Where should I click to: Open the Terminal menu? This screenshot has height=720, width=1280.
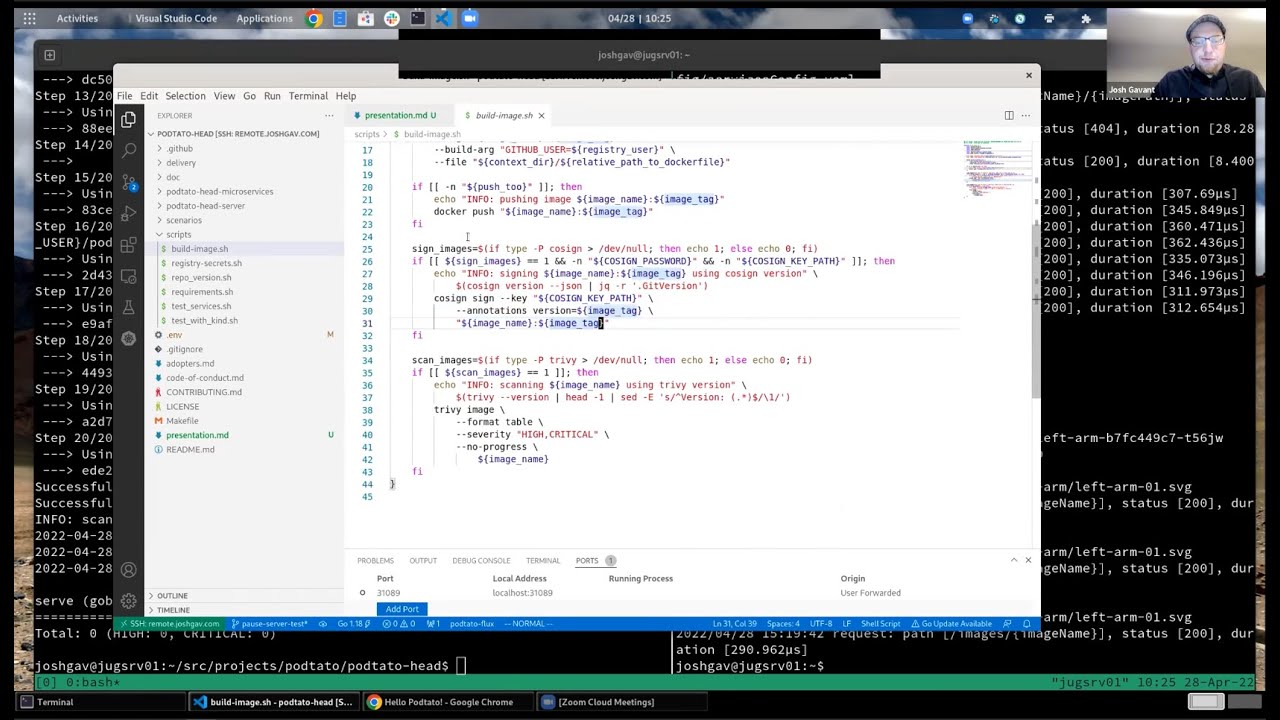click(308, 96)
